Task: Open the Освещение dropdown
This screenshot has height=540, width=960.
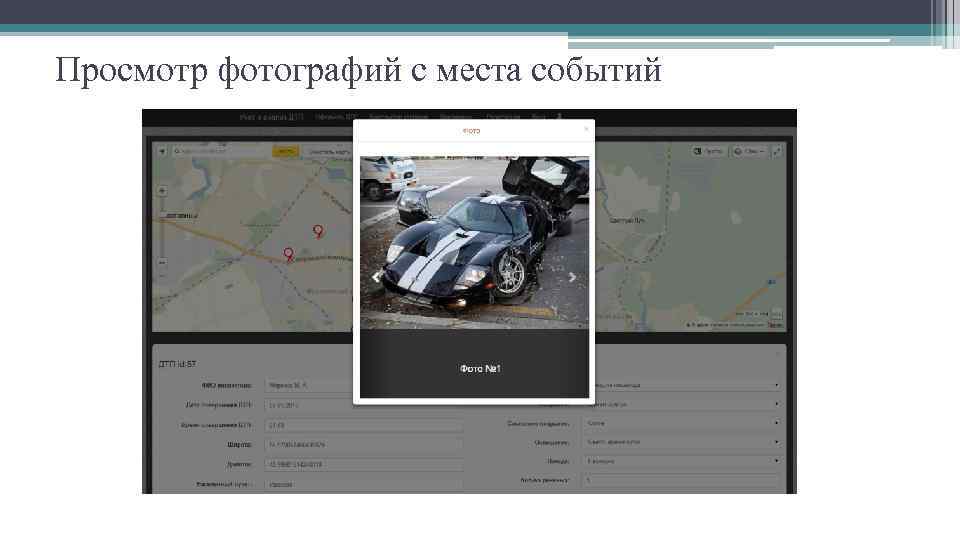Action: [682, 441]
